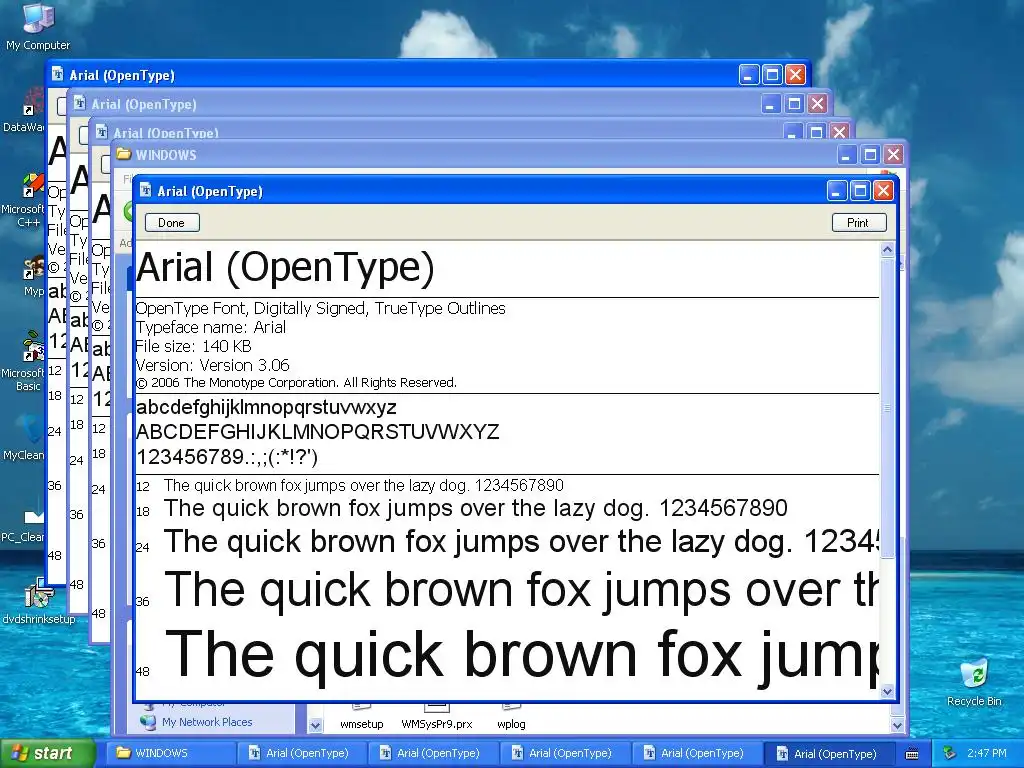Minimize the front Arial (OpenType) window
Viewport: 1024px width, 768px height.
click(x=837, y=191)
